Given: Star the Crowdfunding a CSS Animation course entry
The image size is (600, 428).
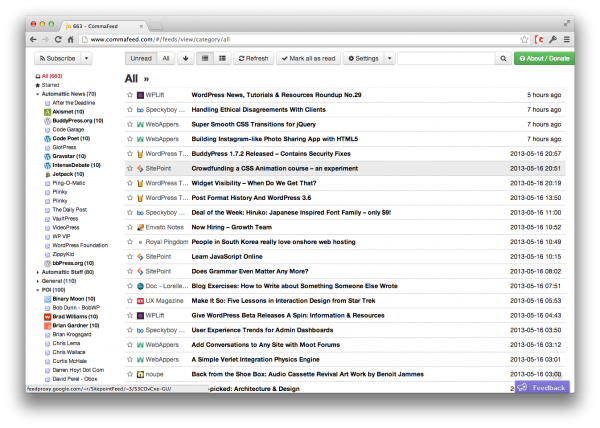Looking at the screenshot, I should coord(130,168).
